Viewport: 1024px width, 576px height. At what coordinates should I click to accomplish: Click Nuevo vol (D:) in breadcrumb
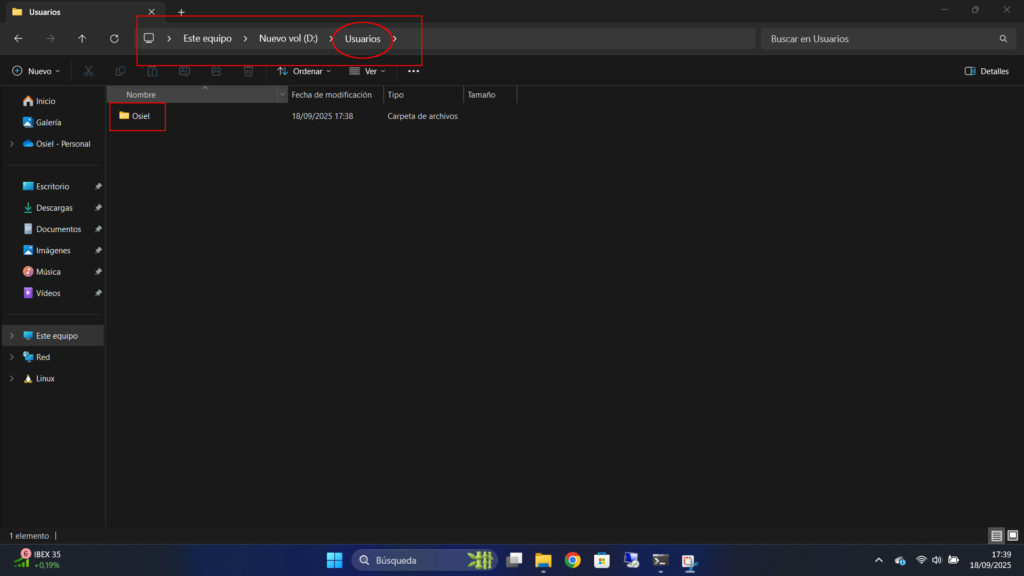click(288, 38)
